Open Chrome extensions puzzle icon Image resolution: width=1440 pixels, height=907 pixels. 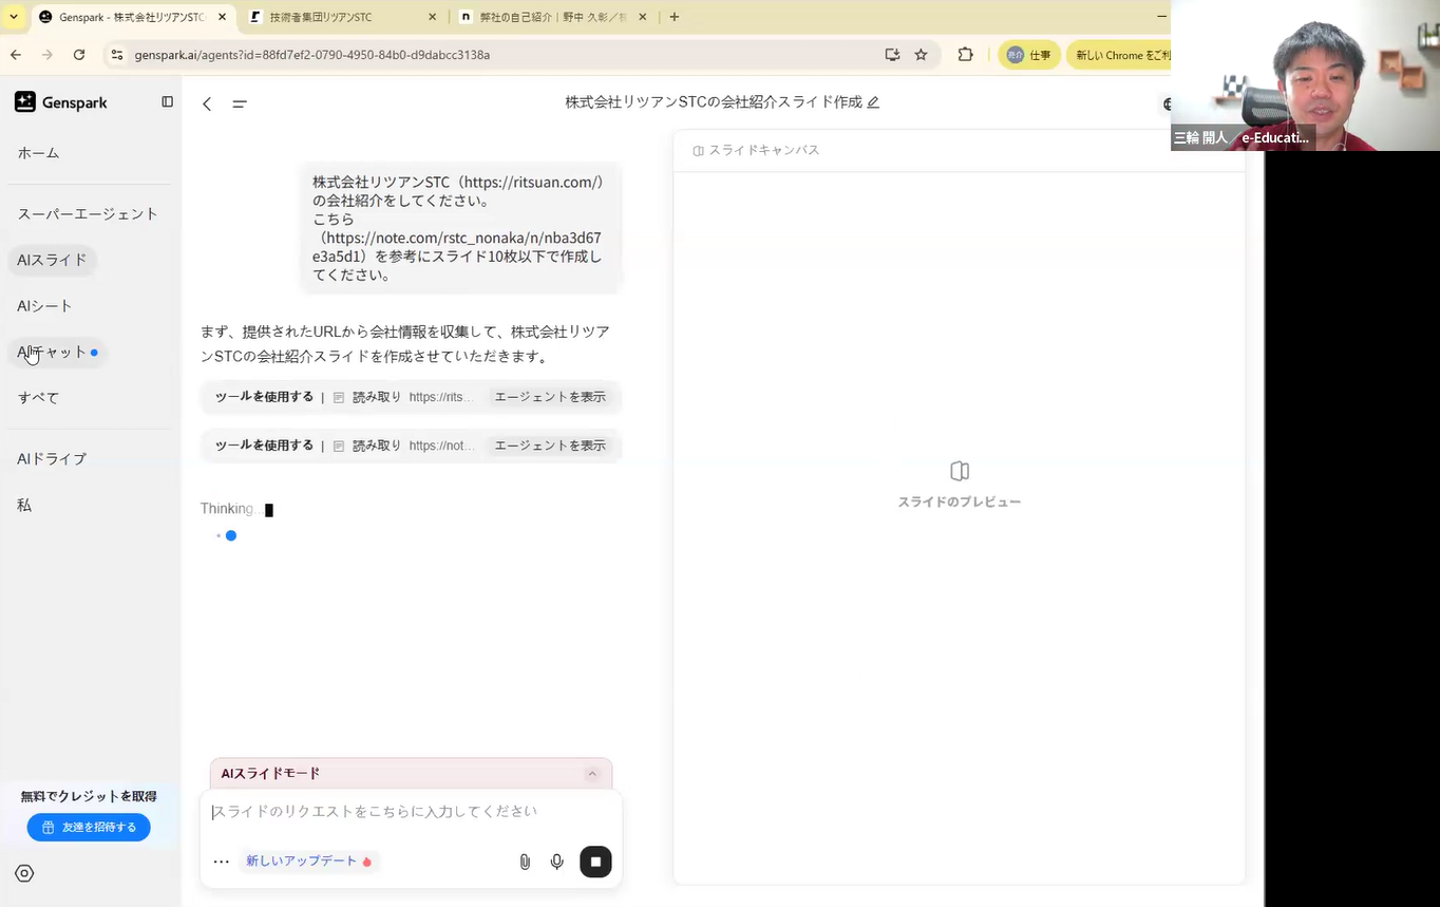[965, 55]
